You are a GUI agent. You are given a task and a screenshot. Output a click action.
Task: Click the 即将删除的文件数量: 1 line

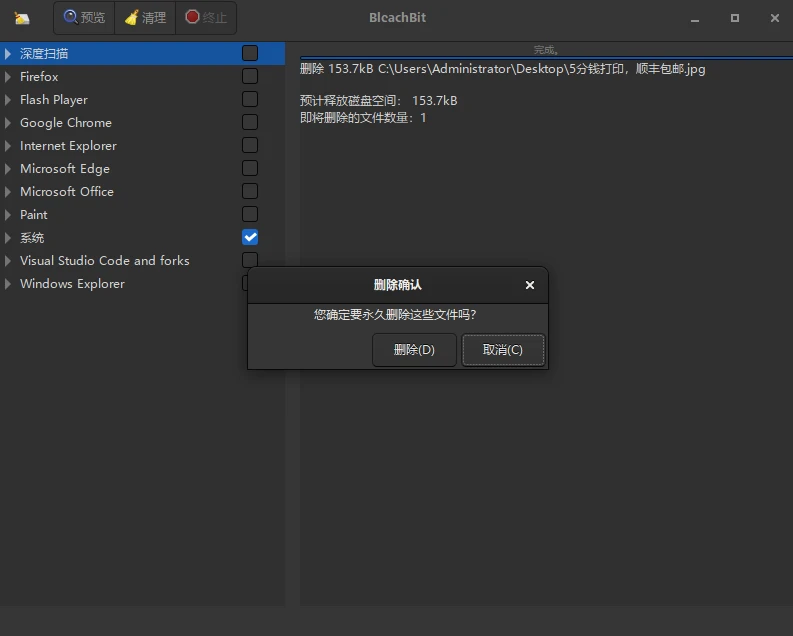363,118
